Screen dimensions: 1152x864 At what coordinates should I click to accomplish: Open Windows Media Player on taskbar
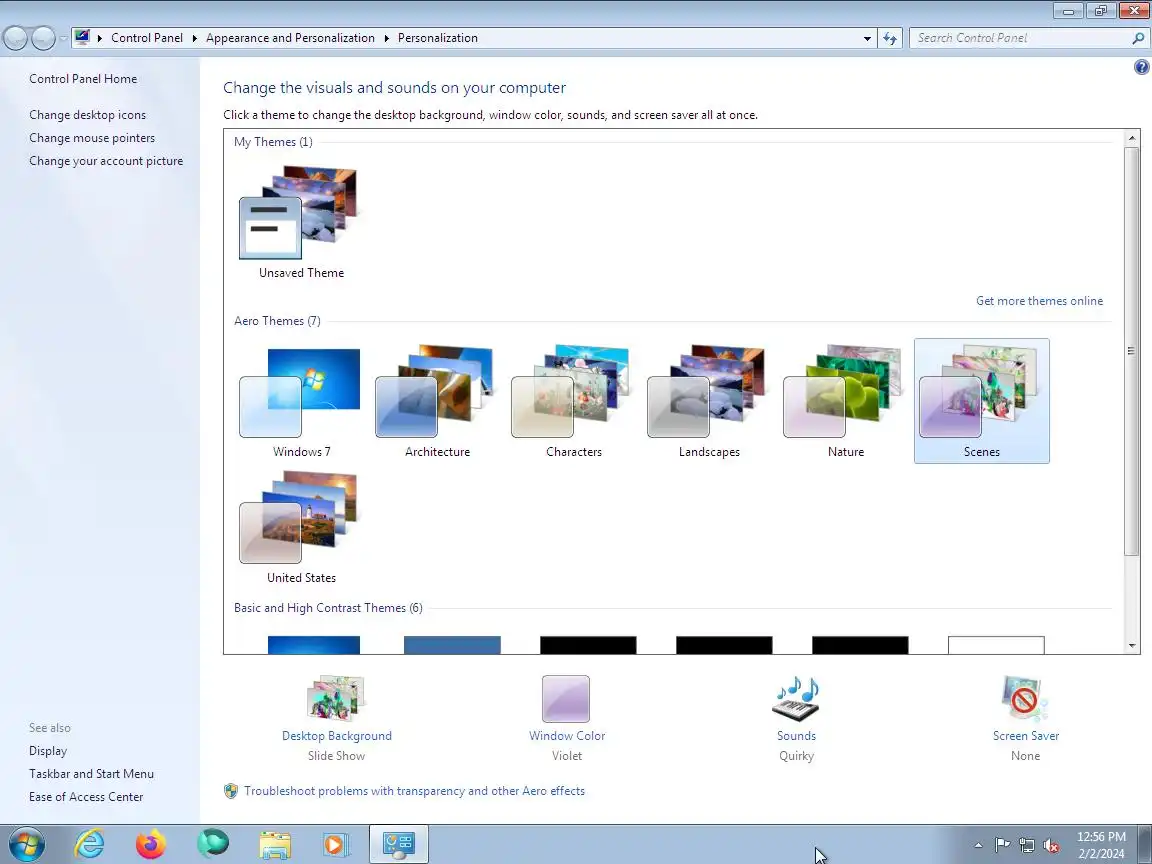(336, 844)
